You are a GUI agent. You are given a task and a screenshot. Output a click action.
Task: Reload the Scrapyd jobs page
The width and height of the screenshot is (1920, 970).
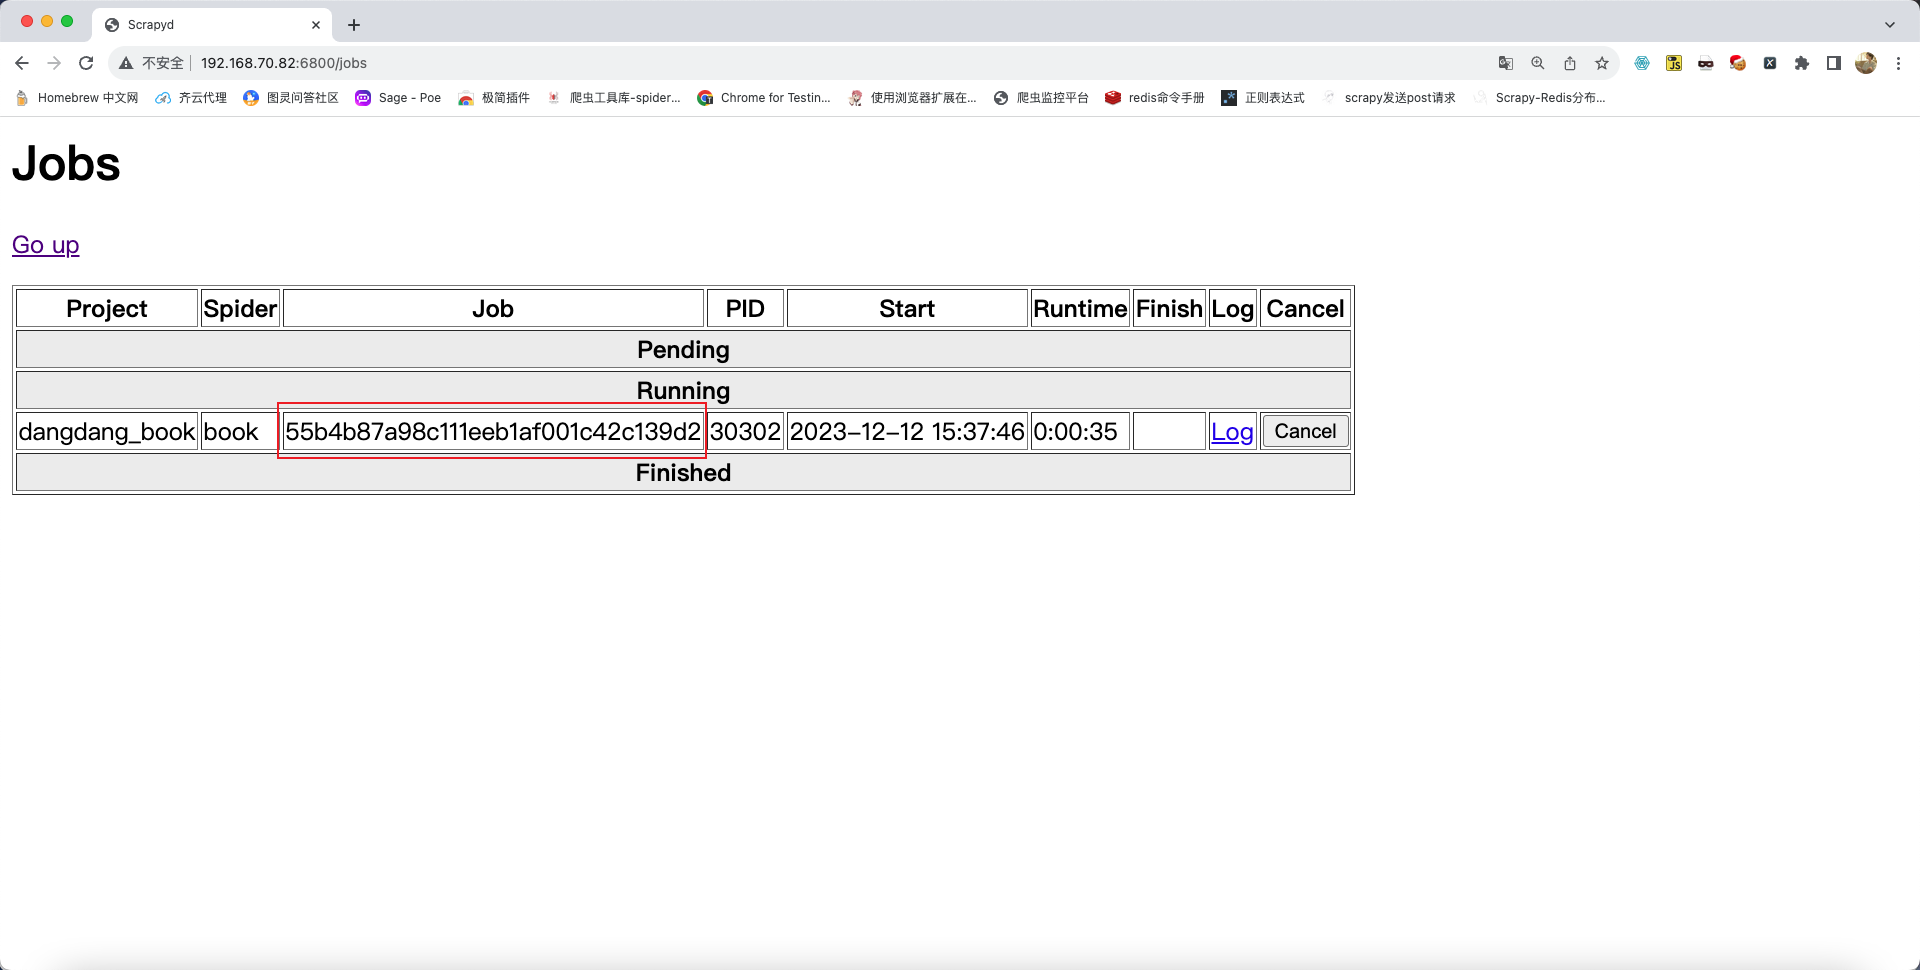[x=86, y=63]
